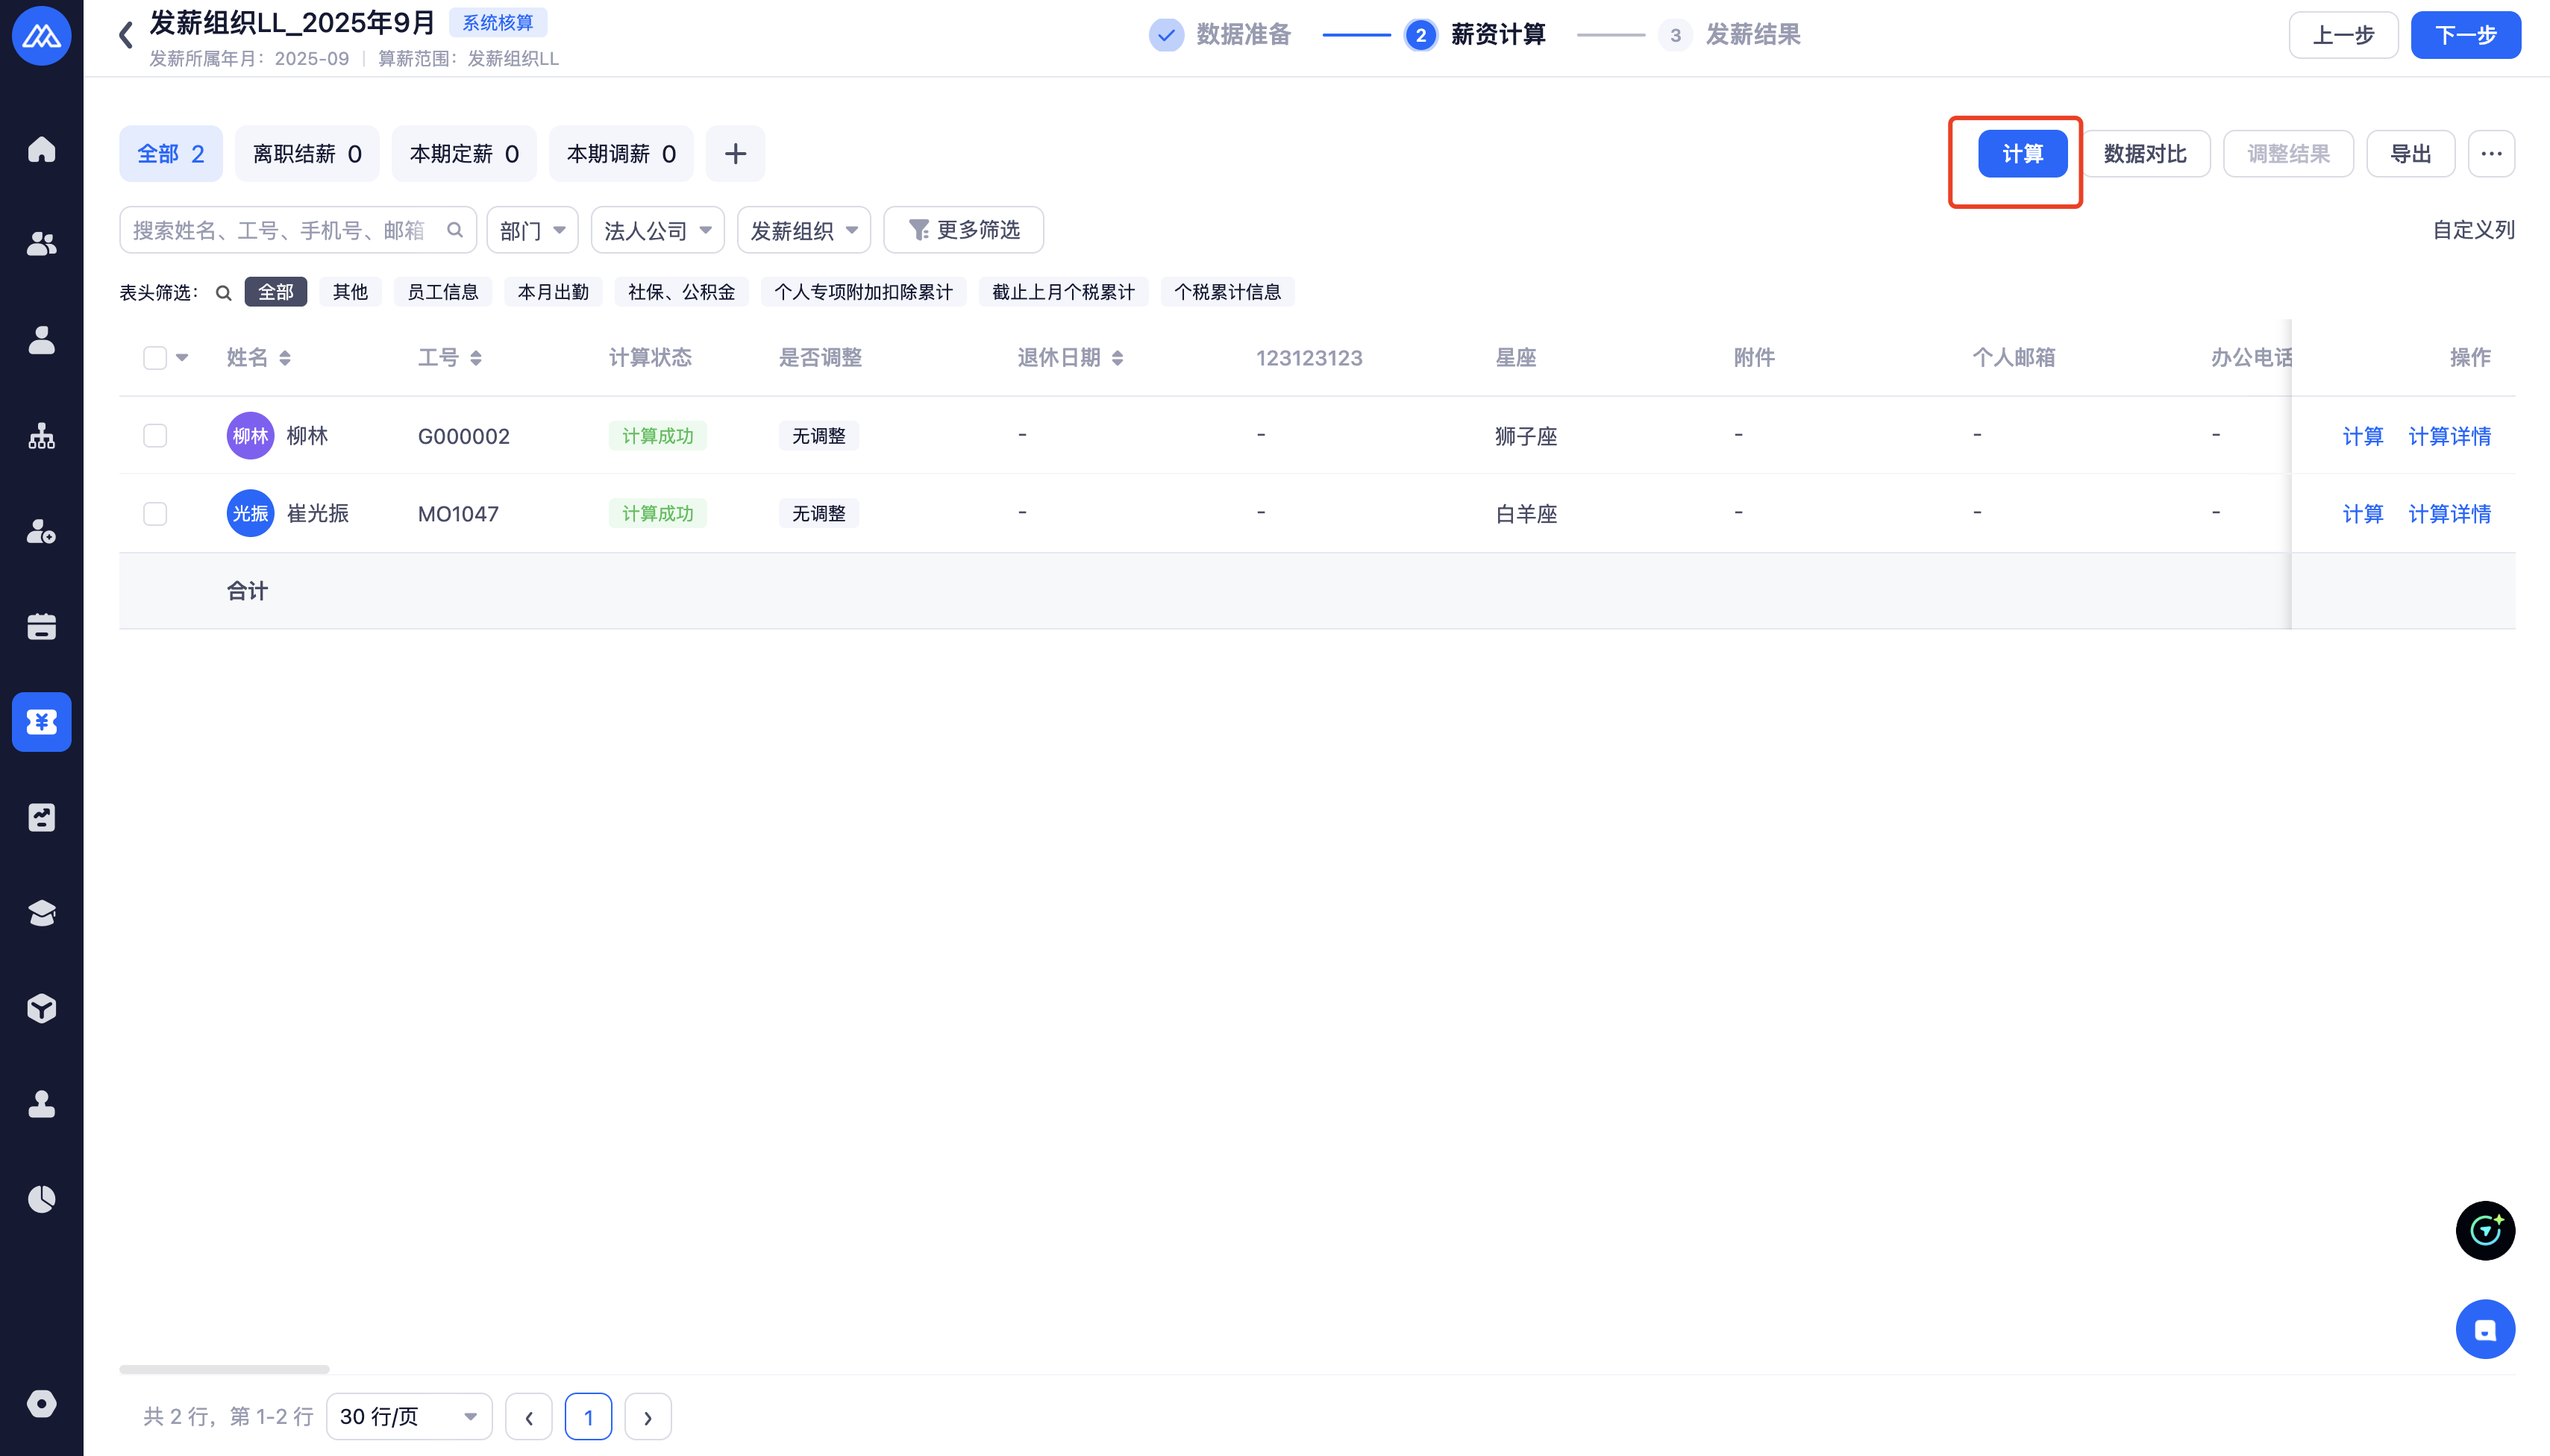Open the AI assistant floating icon

pyautogui.click(x=2484, y=1230)
